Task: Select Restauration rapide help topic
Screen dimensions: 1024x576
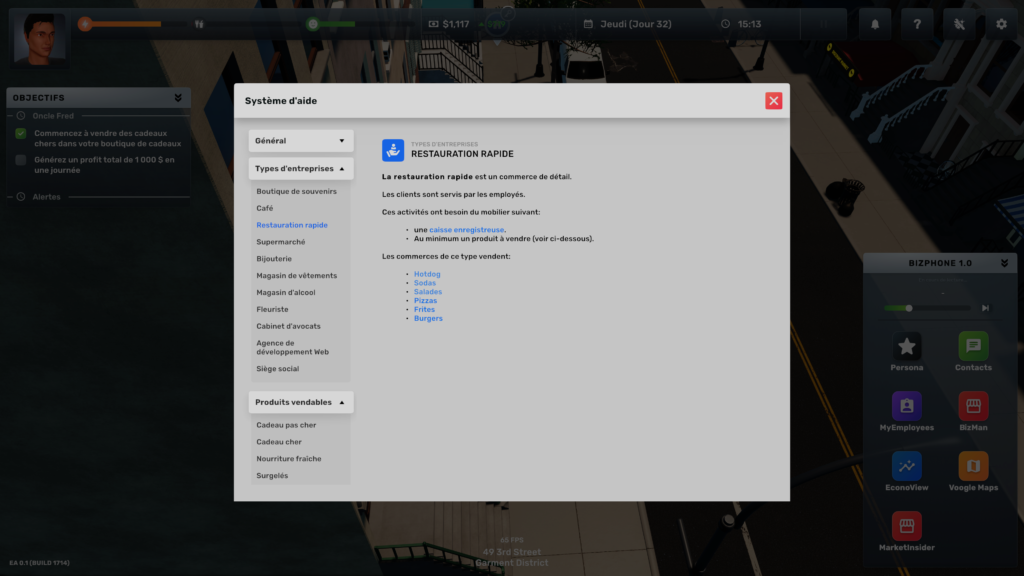Action: click(x=292, y=225)
